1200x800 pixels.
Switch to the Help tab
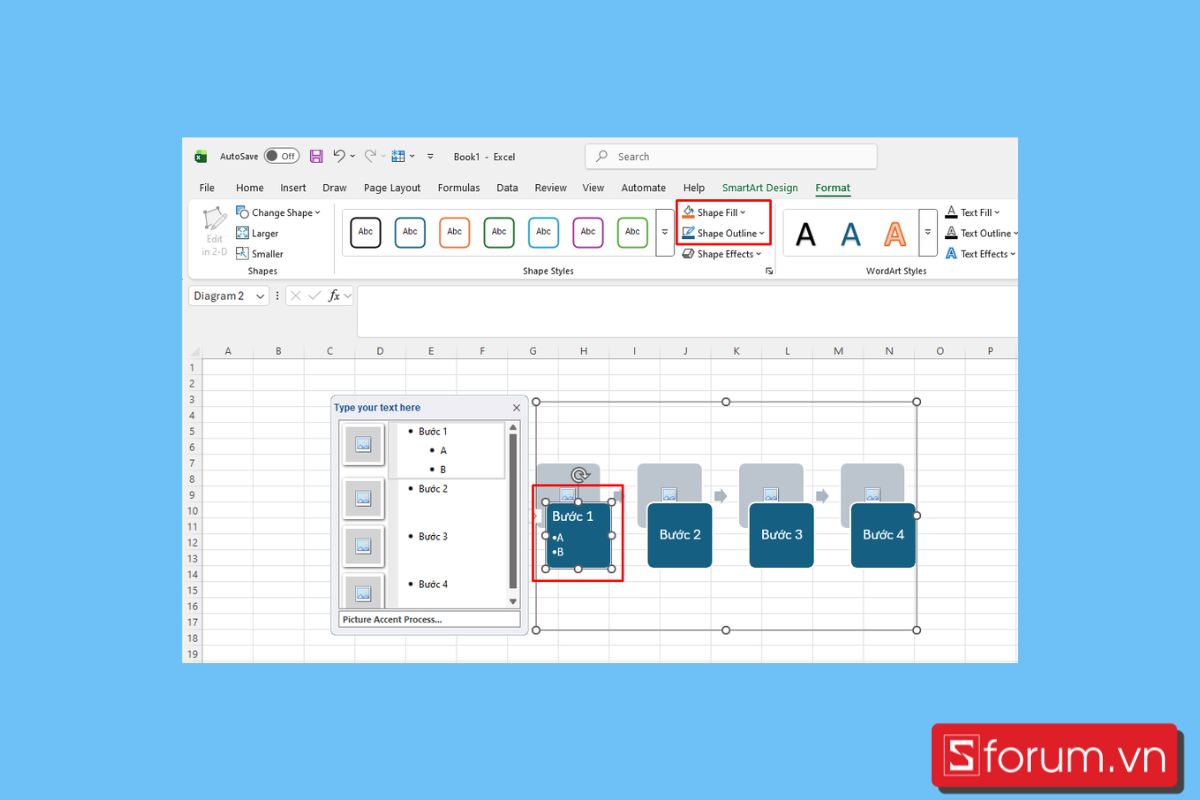click(x=694, y=187)
